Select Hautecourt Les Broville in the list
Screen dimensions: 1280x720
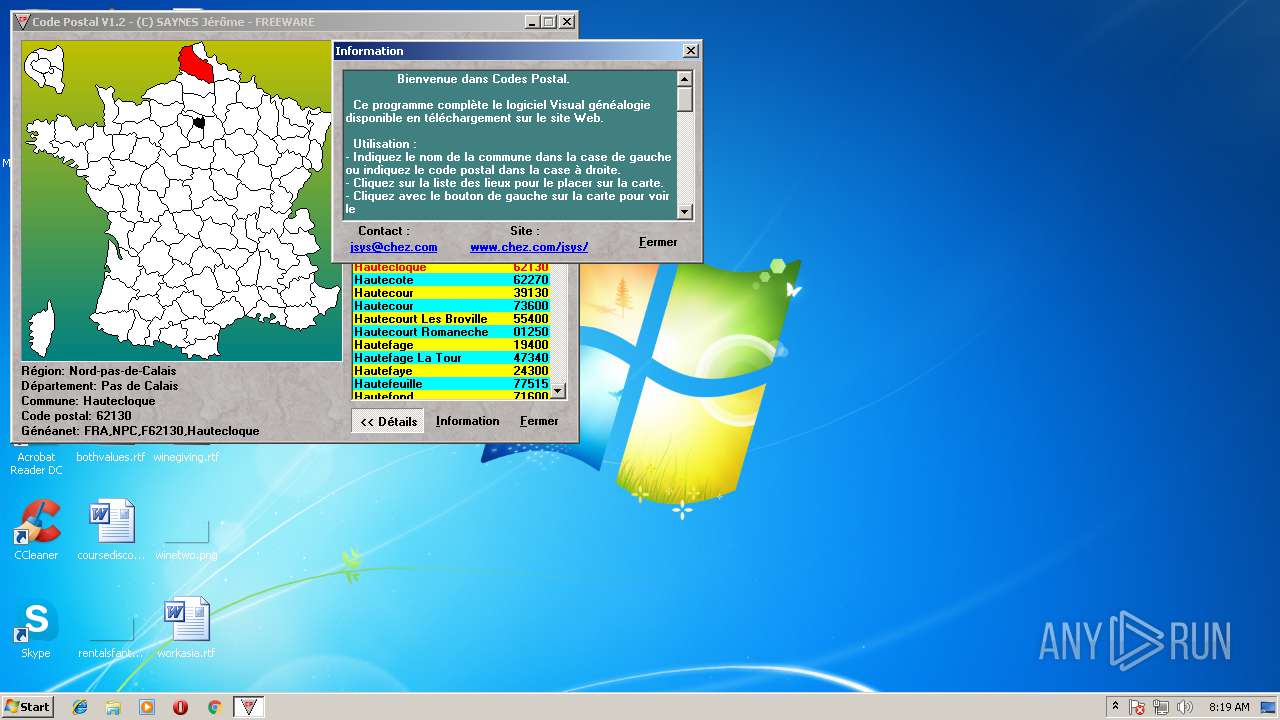point(451,319)
